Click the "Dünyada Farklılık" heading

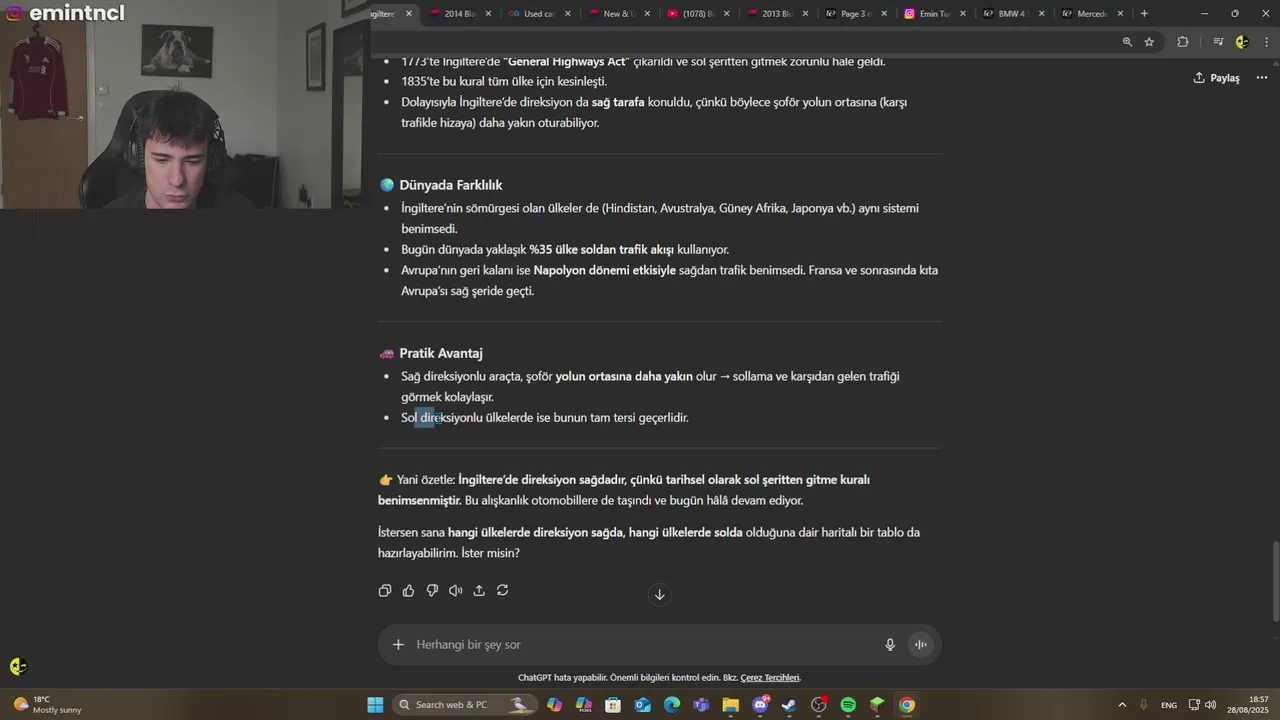(451, 185)
